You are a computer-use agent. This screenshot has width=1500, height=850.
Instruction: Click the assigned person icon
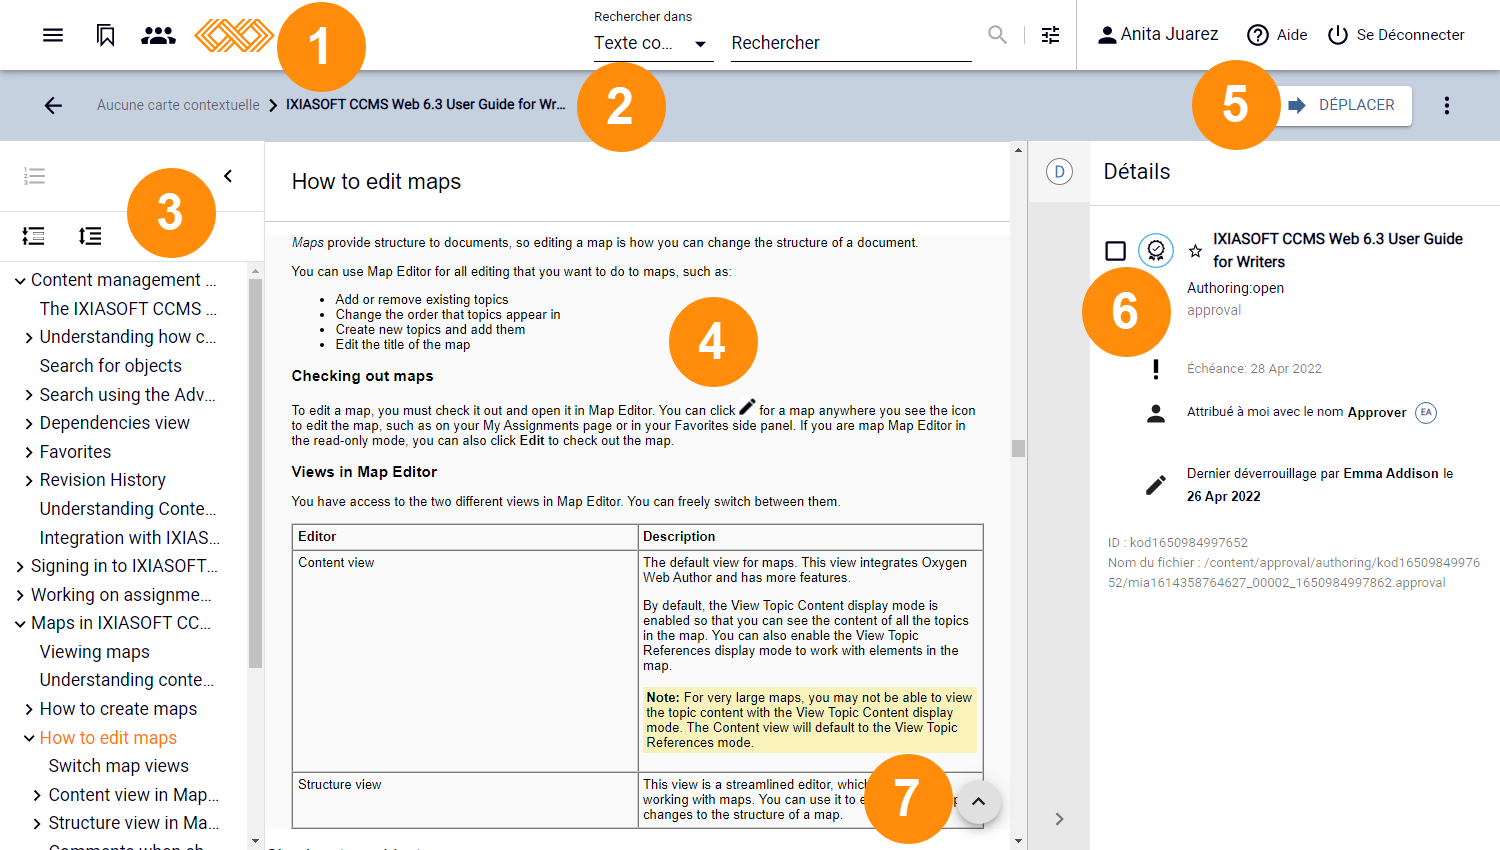[1156, 413]
